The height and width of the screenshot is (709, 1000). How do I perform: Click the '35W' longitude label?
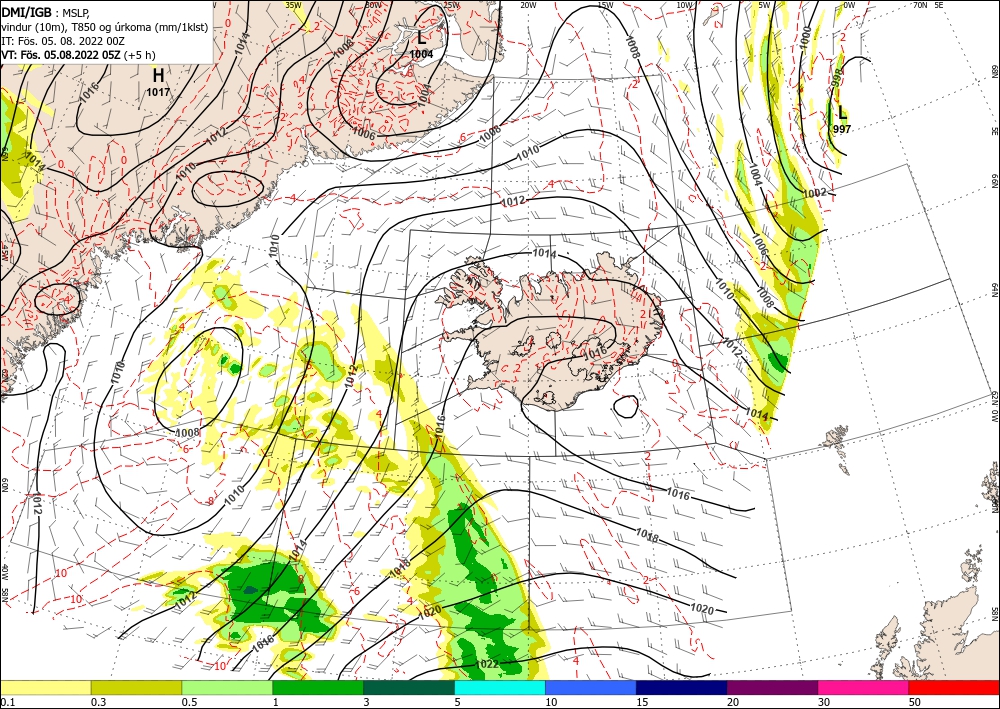click(293, 5)
